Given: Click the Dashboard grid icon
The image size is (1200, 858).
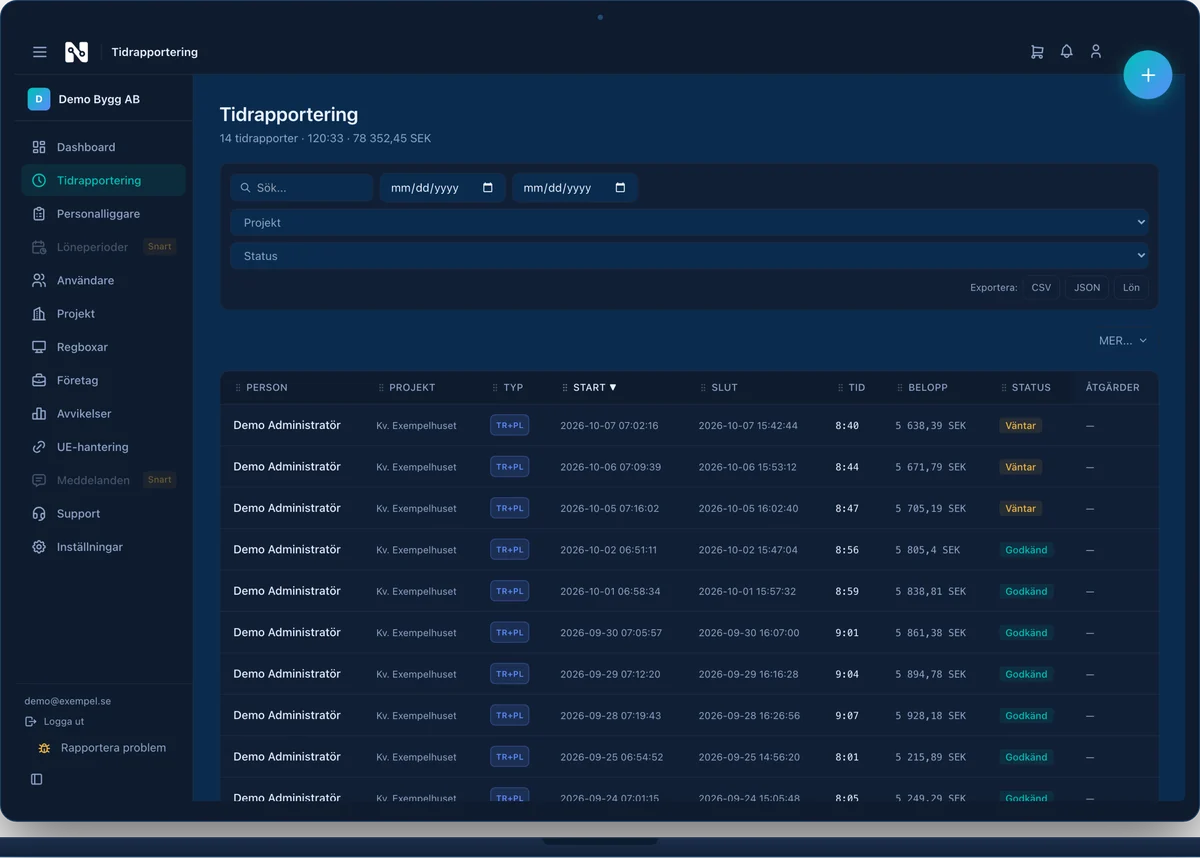Looking at the screenshot, I should (x=39, y=147).
